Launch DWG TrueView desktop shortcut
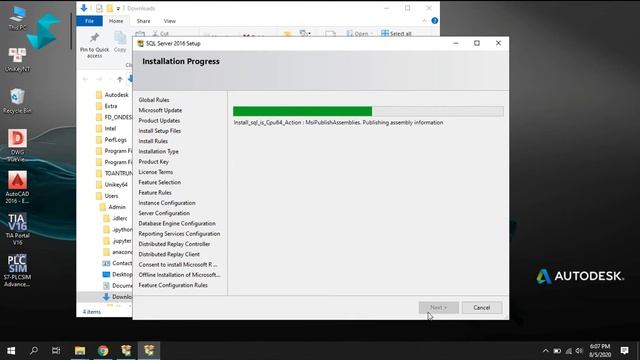The image size is (640, 360). pyautogui.click(x=17, y=146)
